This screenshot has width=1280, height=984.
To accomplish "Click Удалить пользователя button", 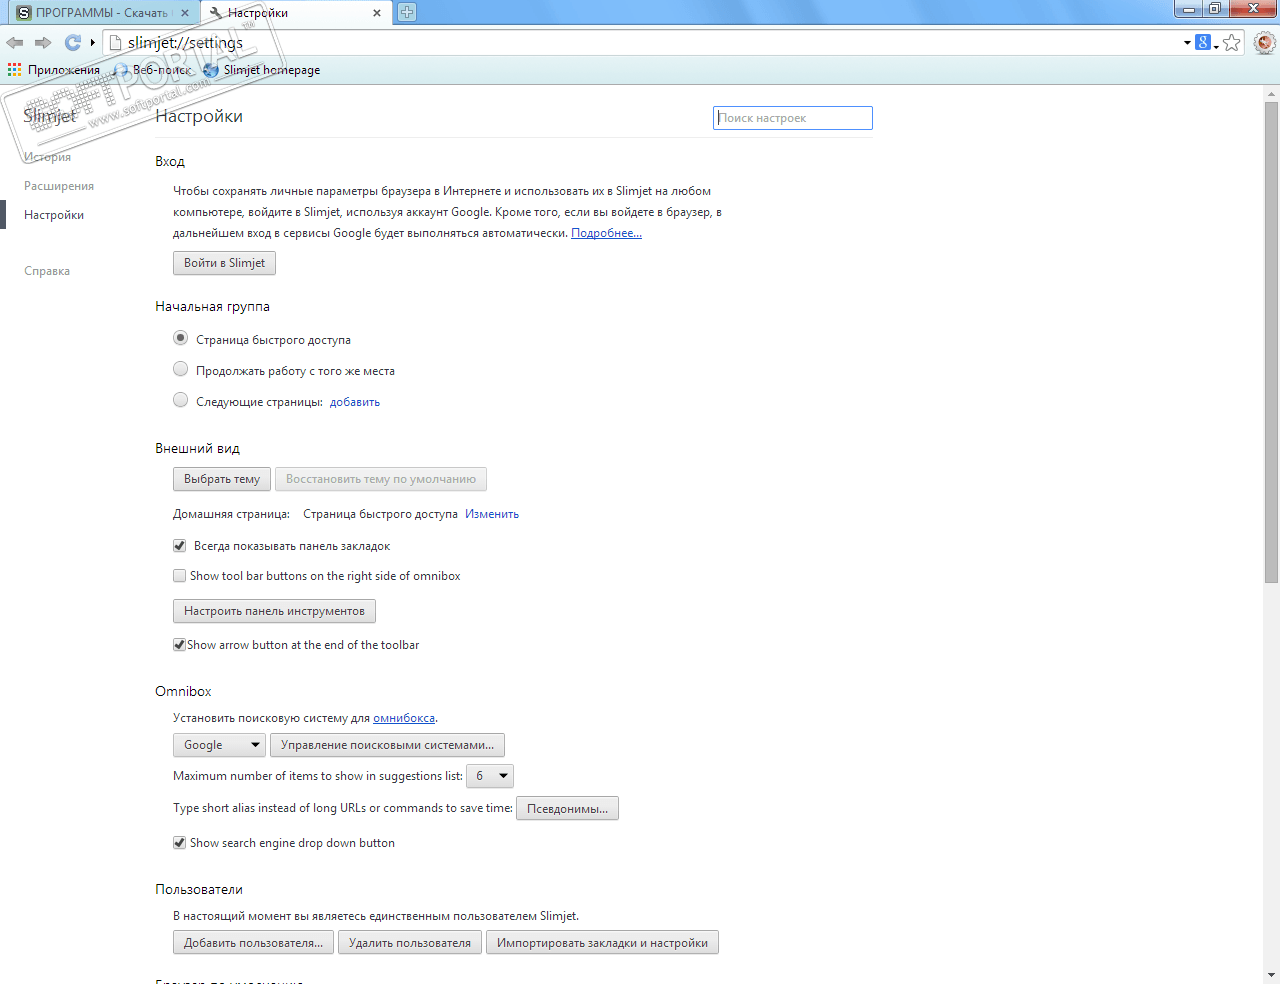I will point(410,943).
